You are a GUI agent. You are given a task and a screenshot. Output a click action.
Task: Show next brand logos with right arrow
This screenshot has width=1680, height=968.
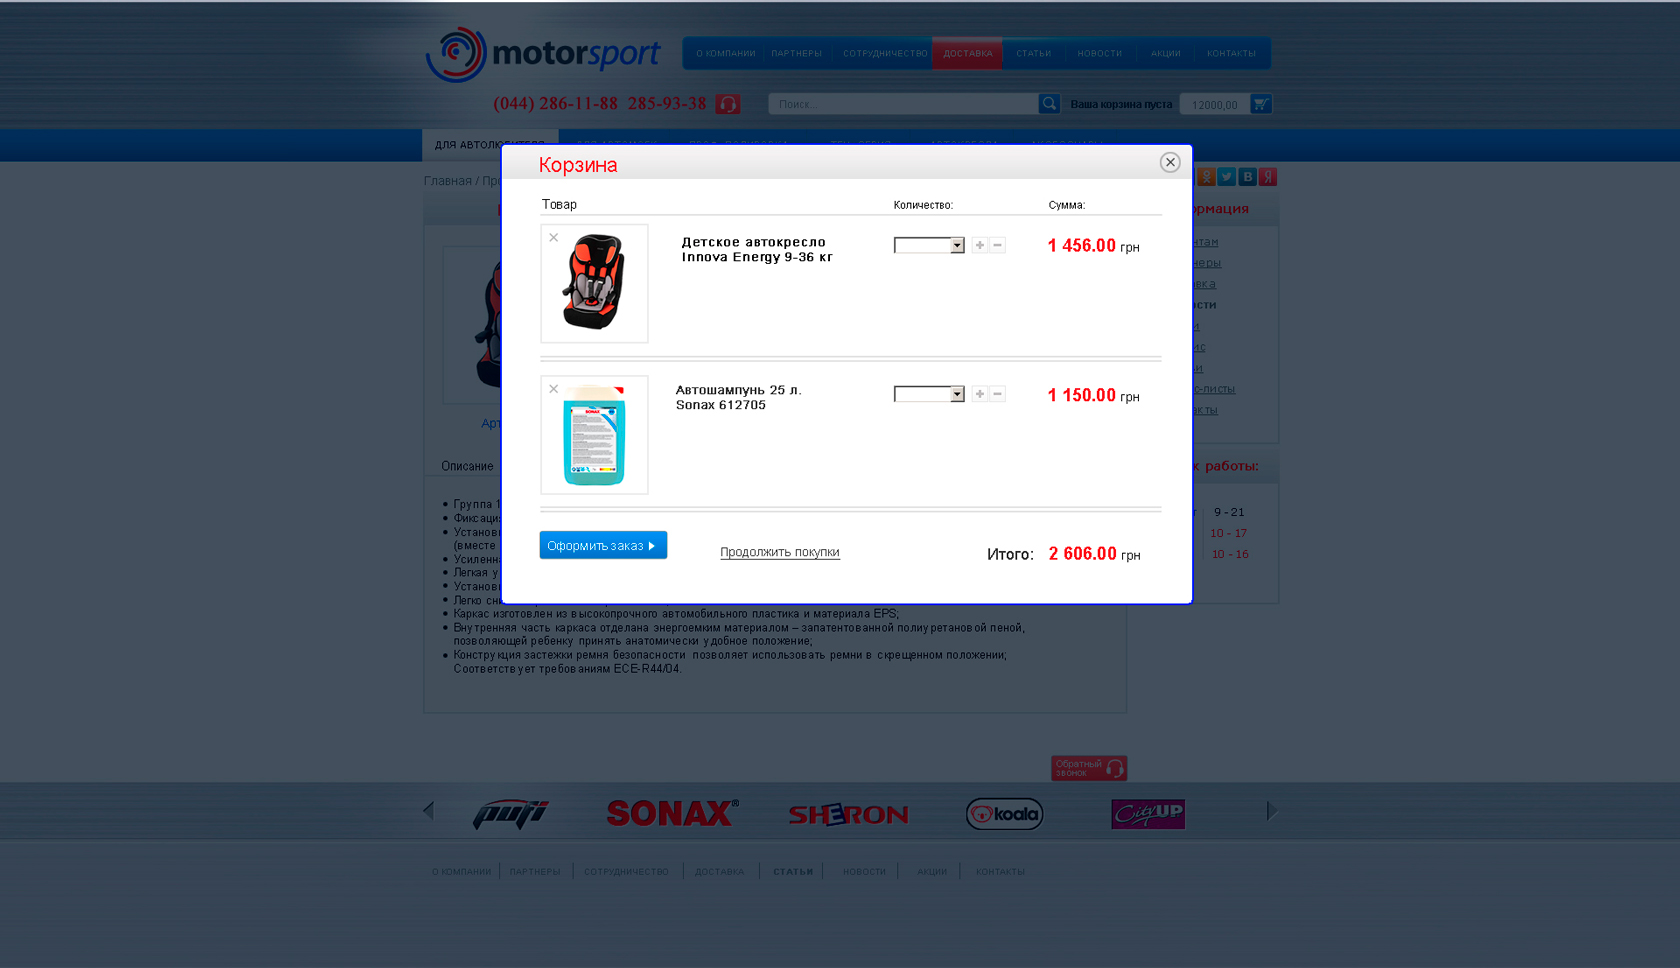(1271, 811)
